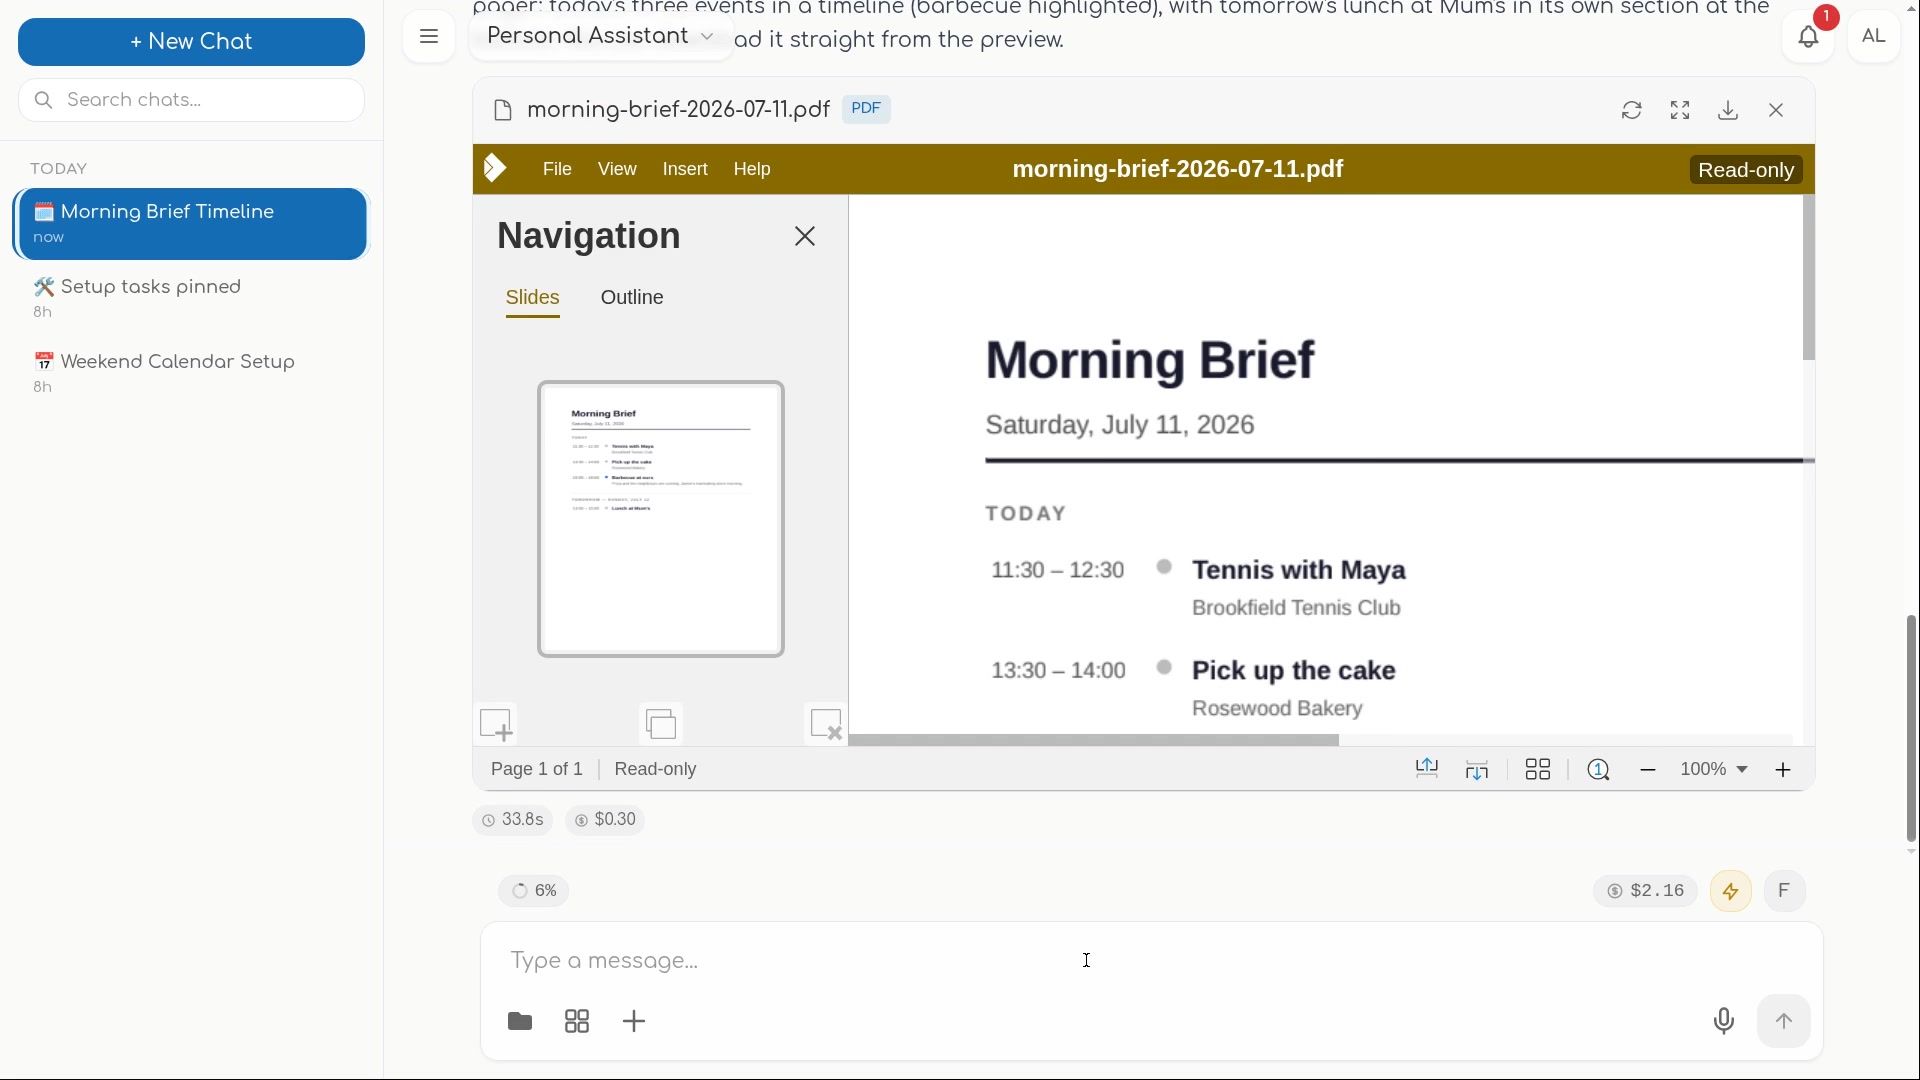Screen dimensions: 1920x1080
Task: Click the $0.30 cost badge
Action: click(605, 820)
